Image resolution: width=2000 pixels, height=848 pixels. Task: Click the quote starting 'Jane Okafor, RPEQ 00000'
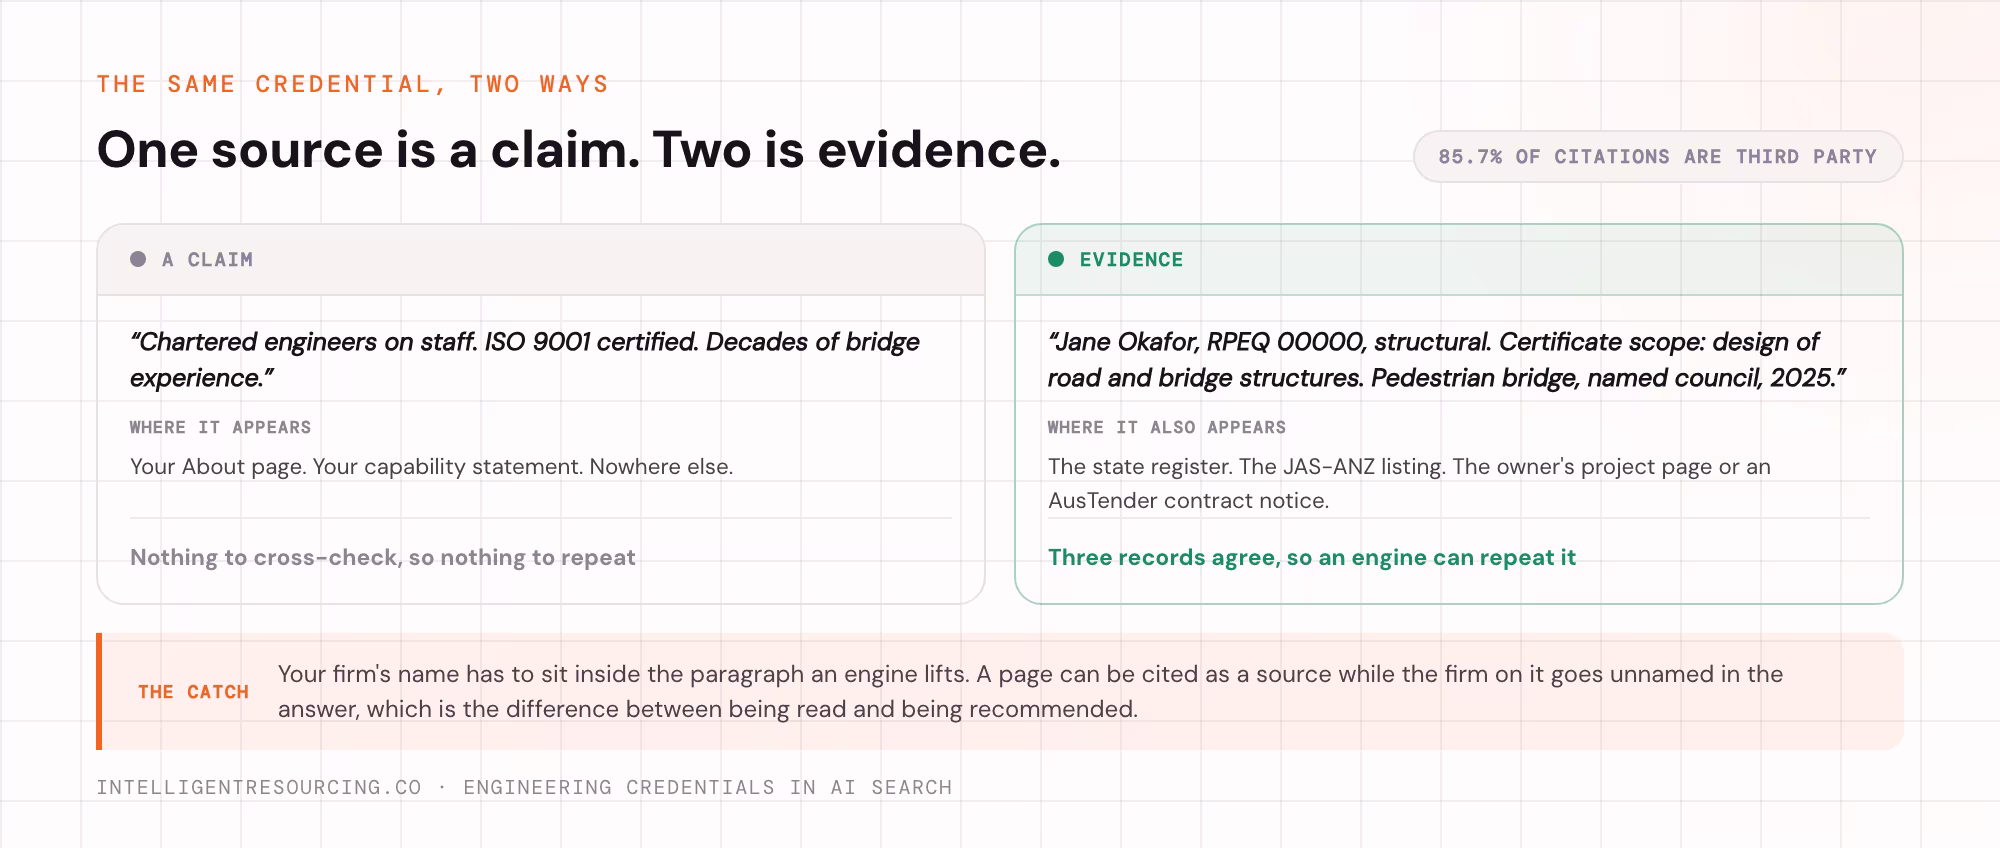coord(1447,360)
